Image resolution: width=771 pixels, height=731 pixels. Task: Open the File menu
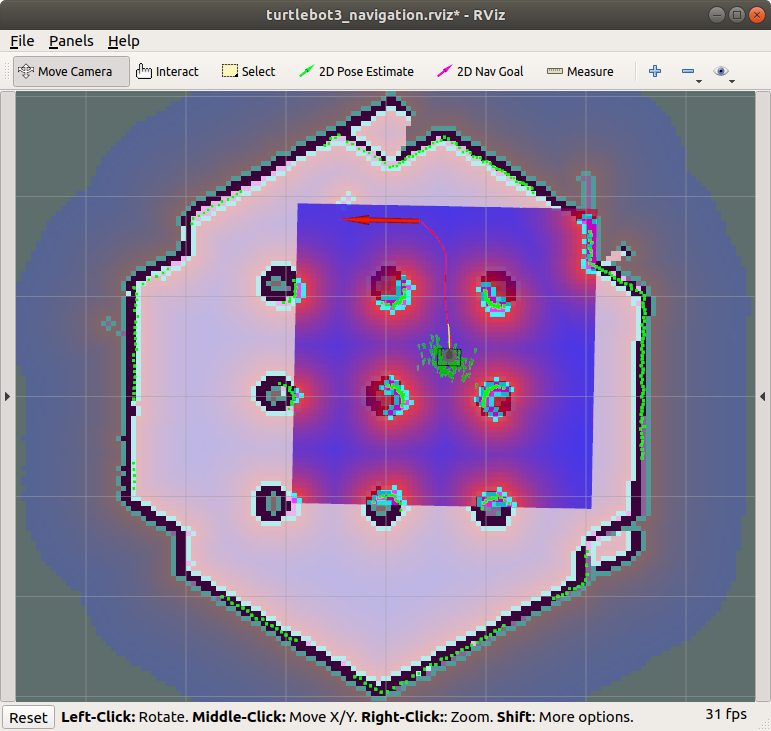point(22,41)
